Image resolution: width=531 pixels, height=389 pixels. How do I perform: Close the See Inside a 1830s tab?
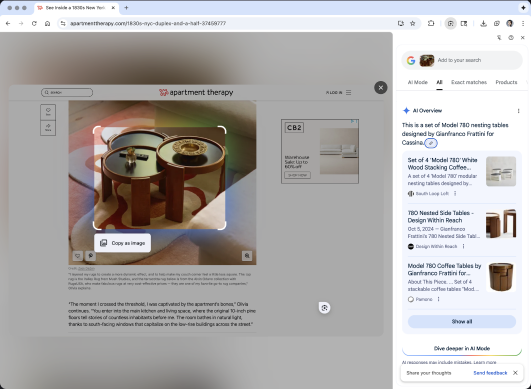[x=113, y=7]
